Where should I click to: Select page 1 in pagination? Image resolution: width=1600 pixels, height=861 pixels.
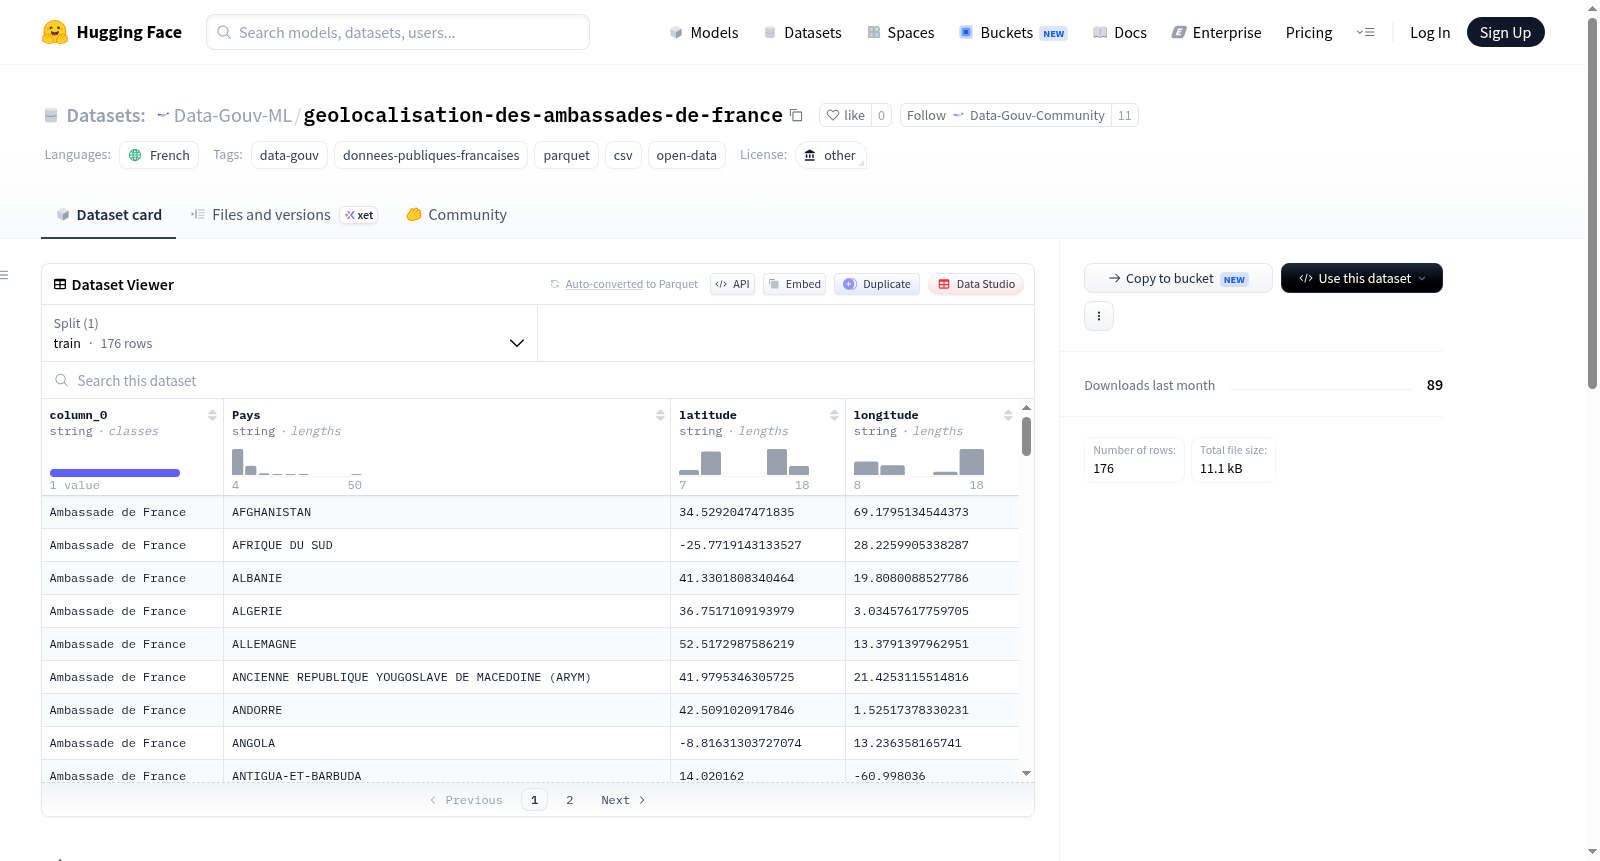(534, 800)
